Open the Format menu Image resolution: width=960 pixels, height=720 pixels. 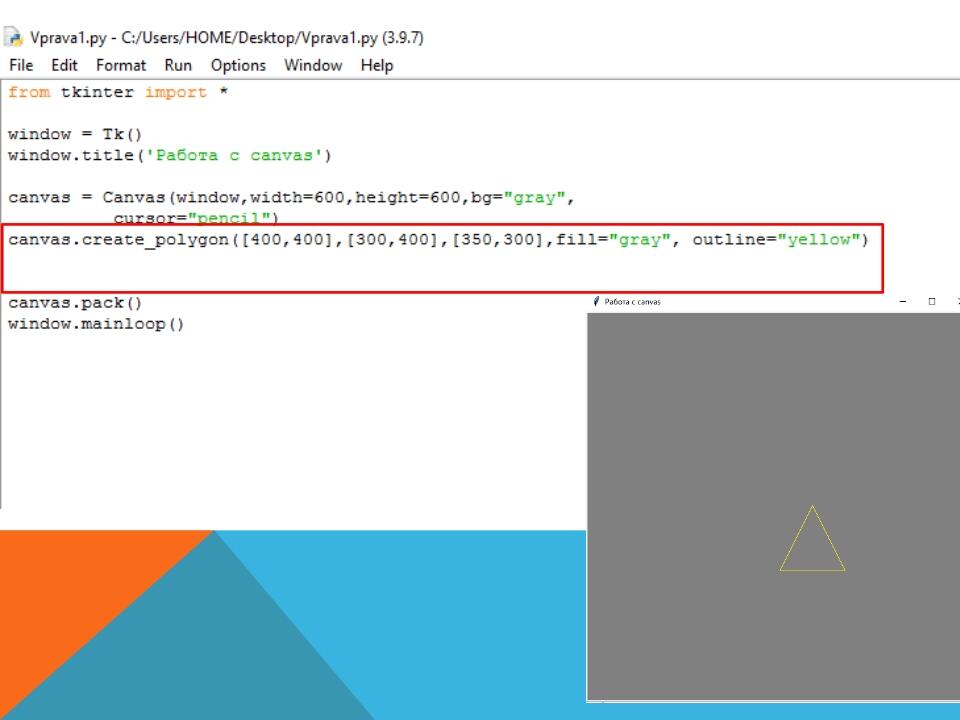pos(121,65)
